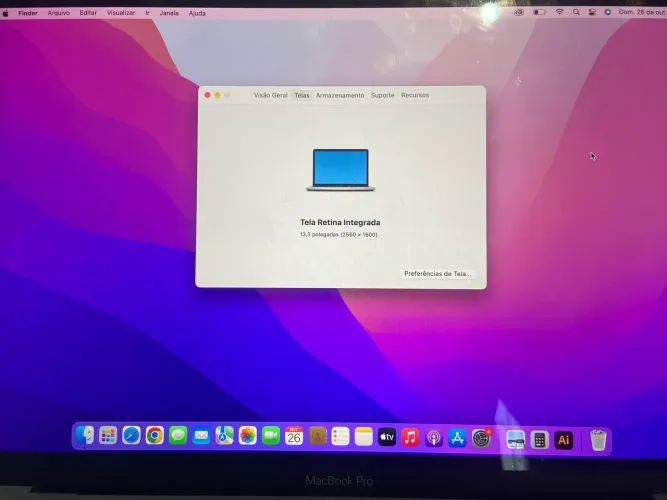Screen dimensions: 667x500
Task: Open the App Store in the Dock
Action: click(x=457, y=438)
